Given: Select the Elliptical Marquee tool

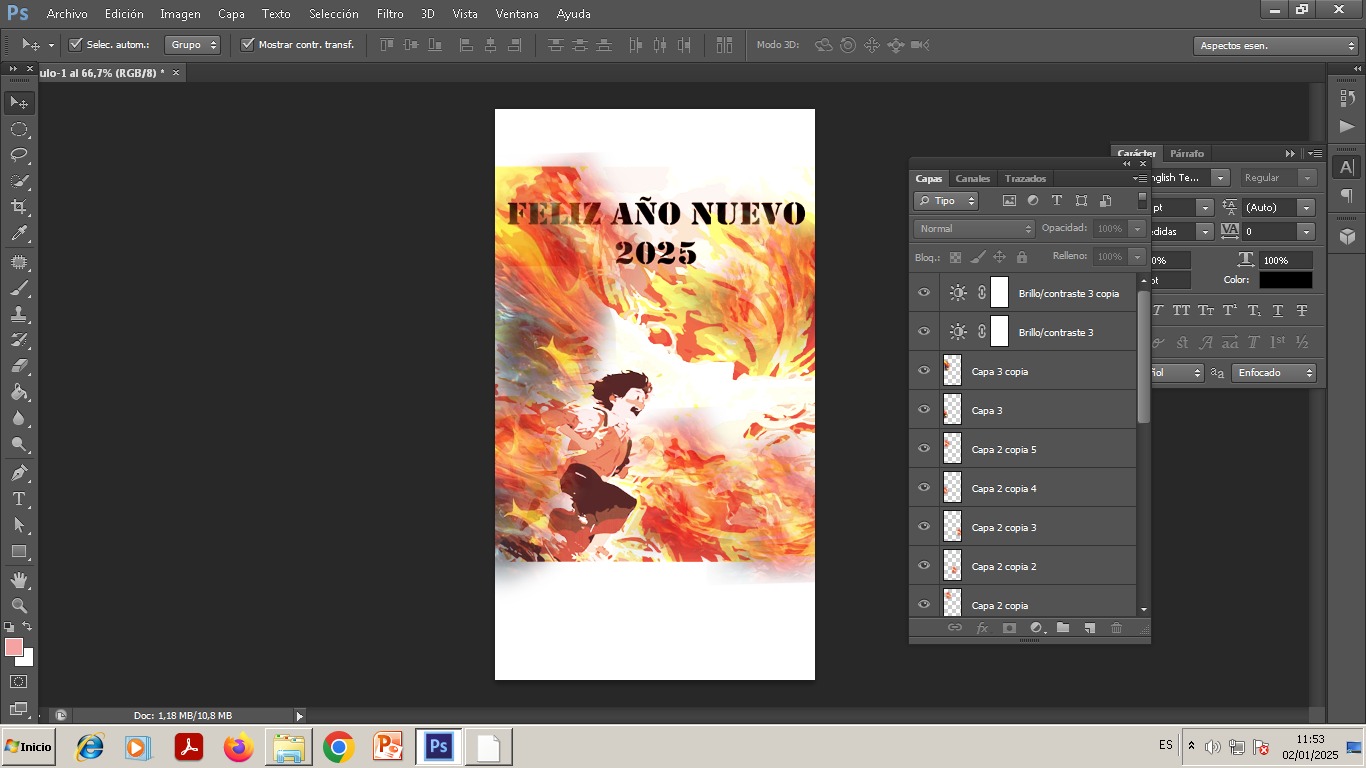Looking at the screenshot, I should coord(19,129).
